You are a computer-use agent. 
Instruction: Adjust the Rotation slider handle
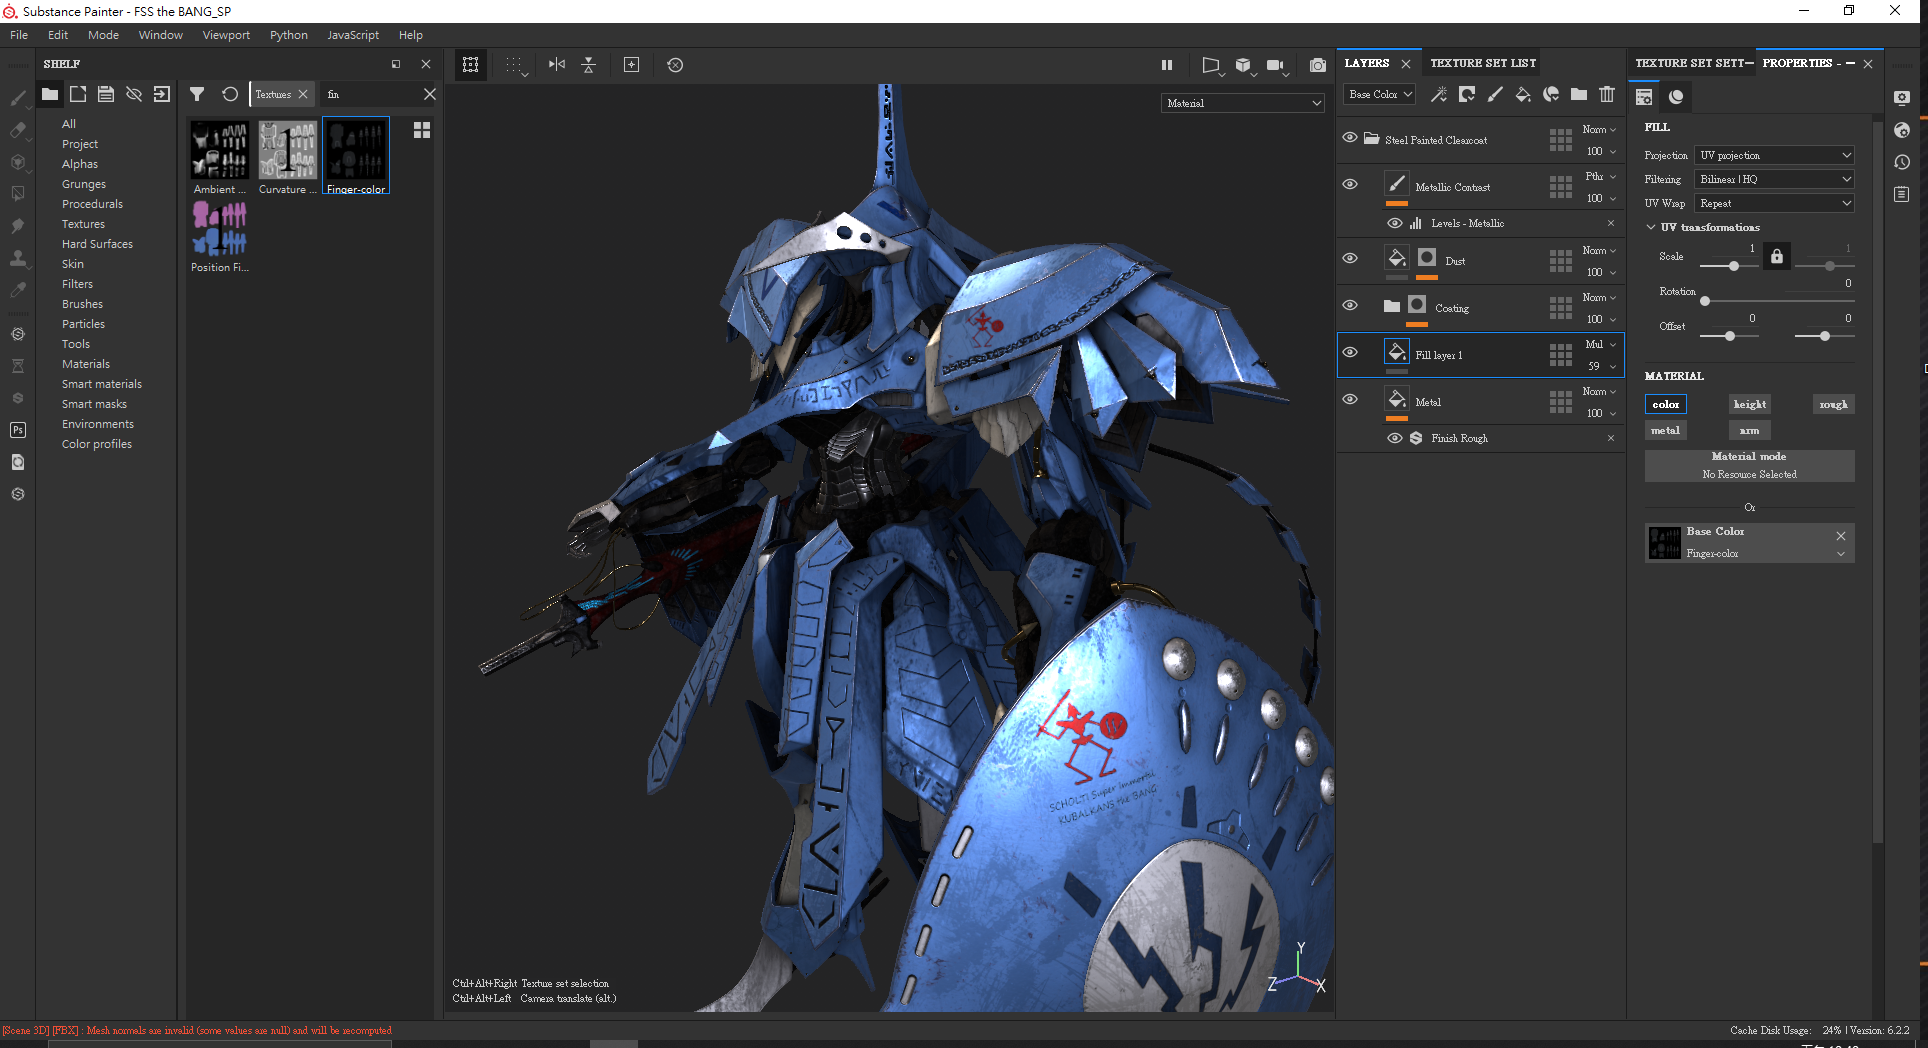1705,301
